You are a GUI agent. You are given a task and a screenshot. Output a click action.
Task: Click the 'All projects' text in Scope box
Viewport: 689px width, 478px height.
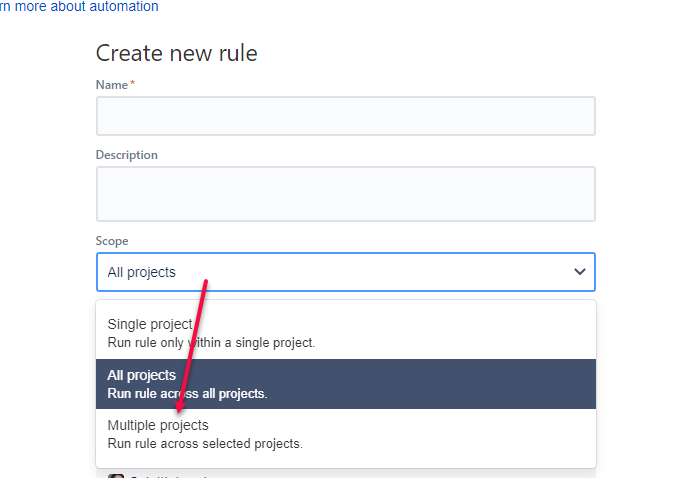[141, 272]
